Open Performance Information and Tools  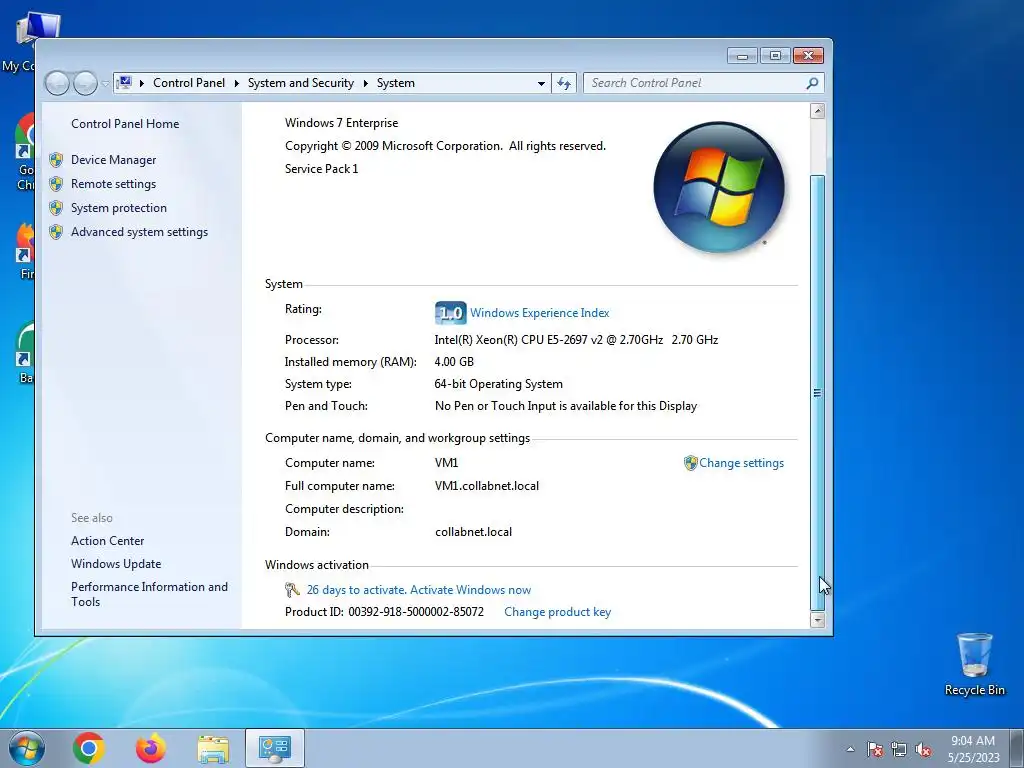[150, 594]
